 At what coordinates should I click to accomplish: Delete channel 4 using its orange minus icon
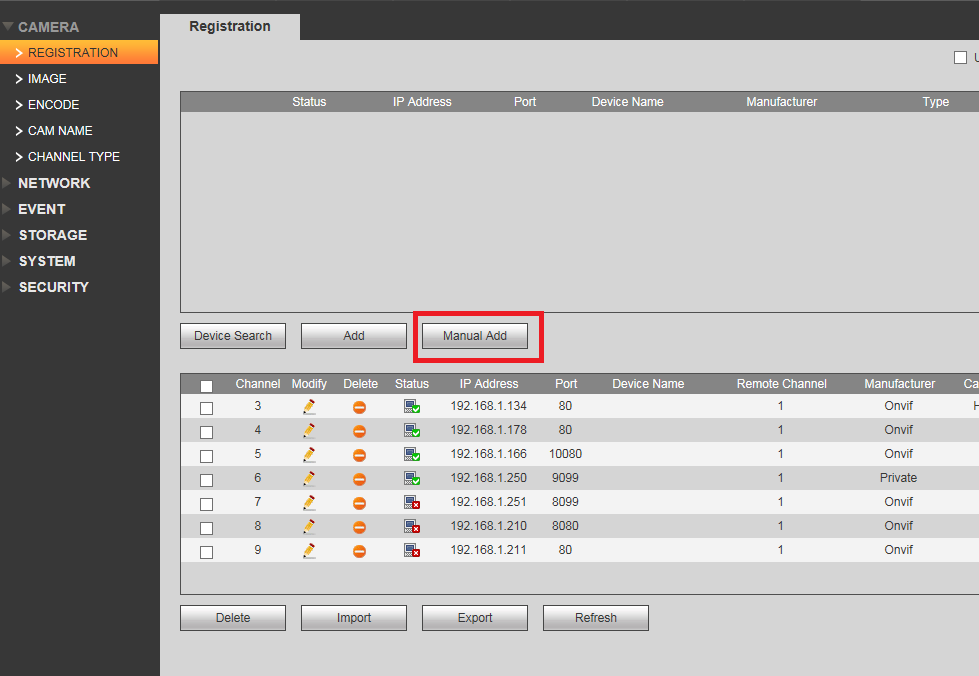tap(359, 431)
